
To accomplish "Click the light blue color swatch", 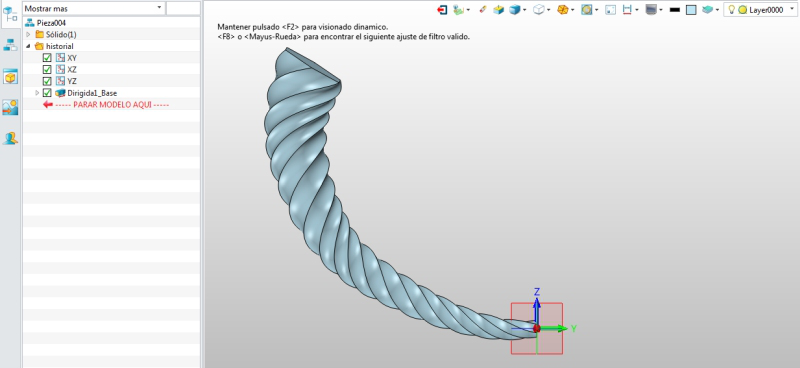I will point(691,10).
